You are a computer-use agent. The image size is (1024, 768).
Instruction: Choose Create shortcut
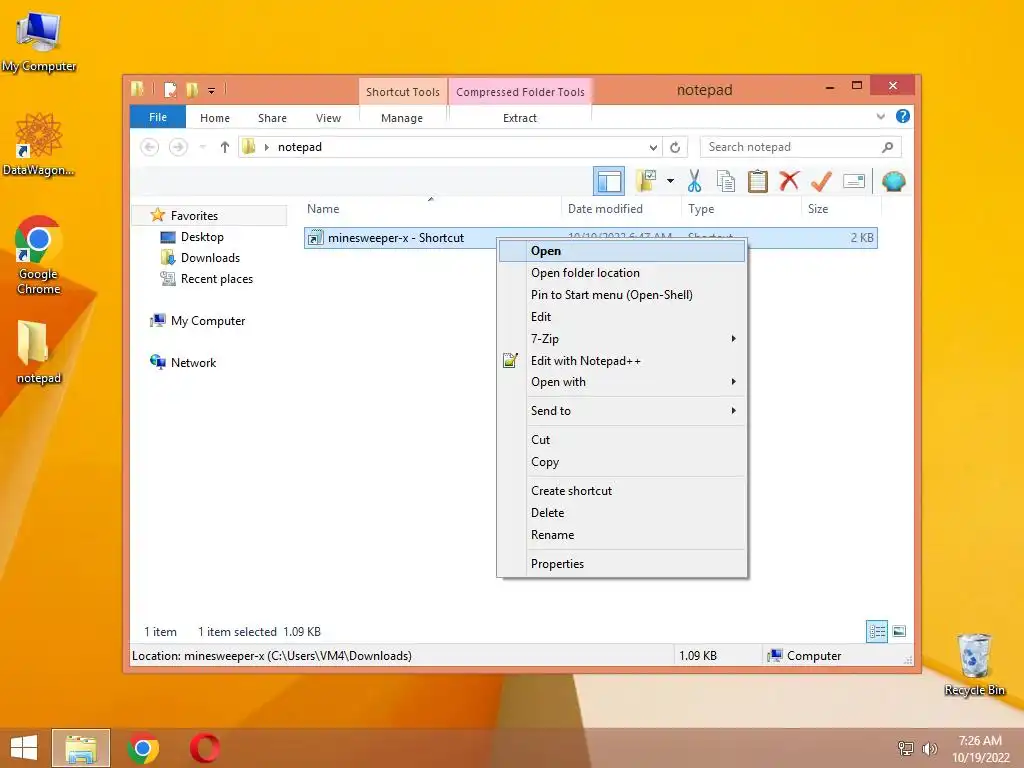pyautogui.click(x=622, y=490)
